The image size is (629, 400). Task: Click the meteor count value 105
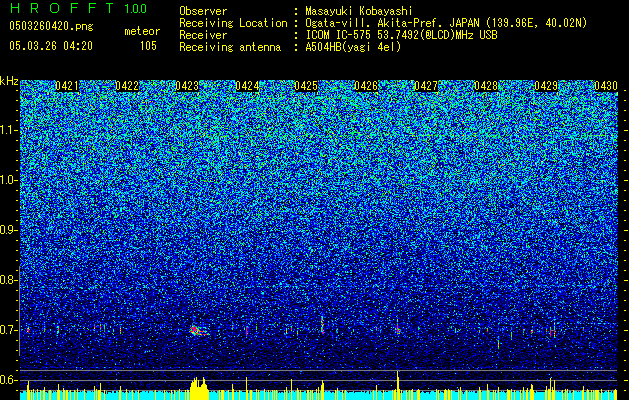click(148, 46)
